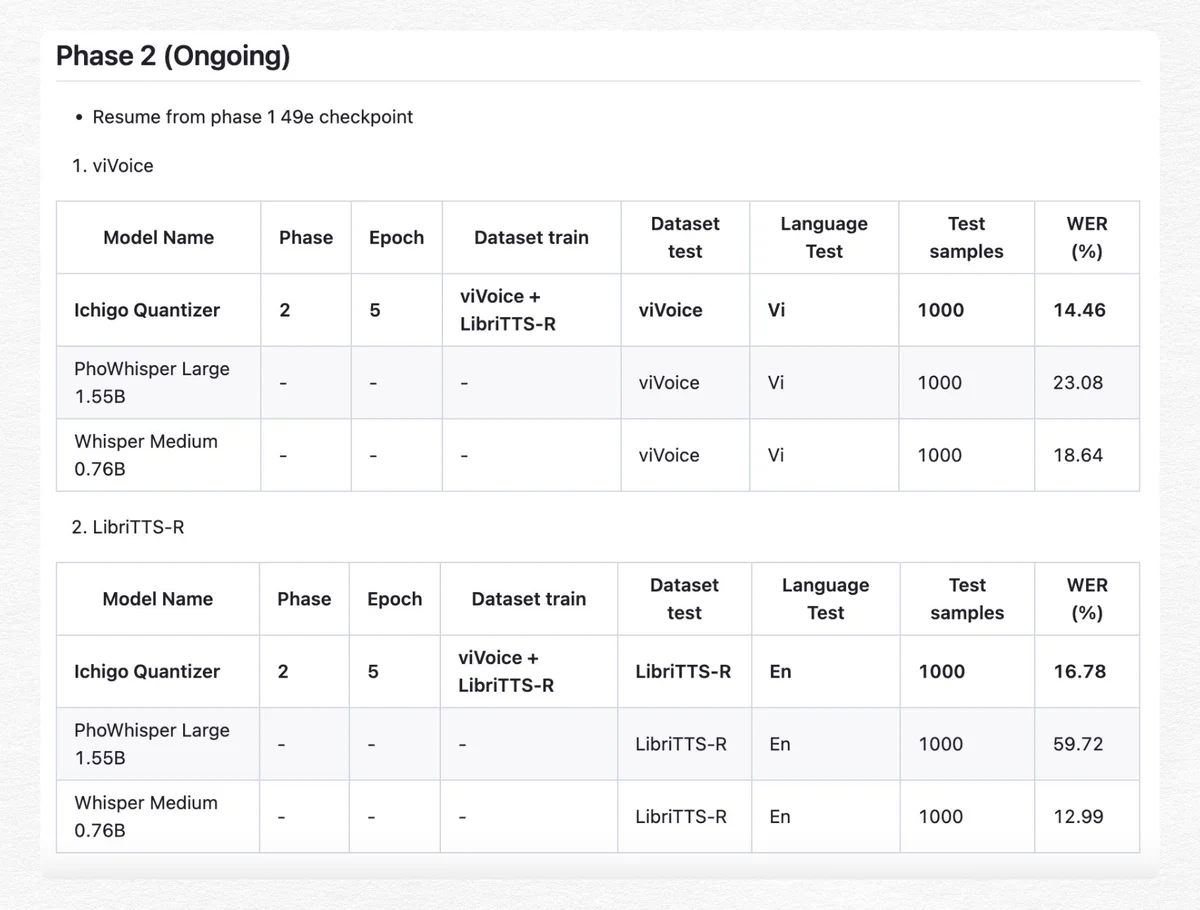Click WER value 14.46

click(x=1079, y=310)
